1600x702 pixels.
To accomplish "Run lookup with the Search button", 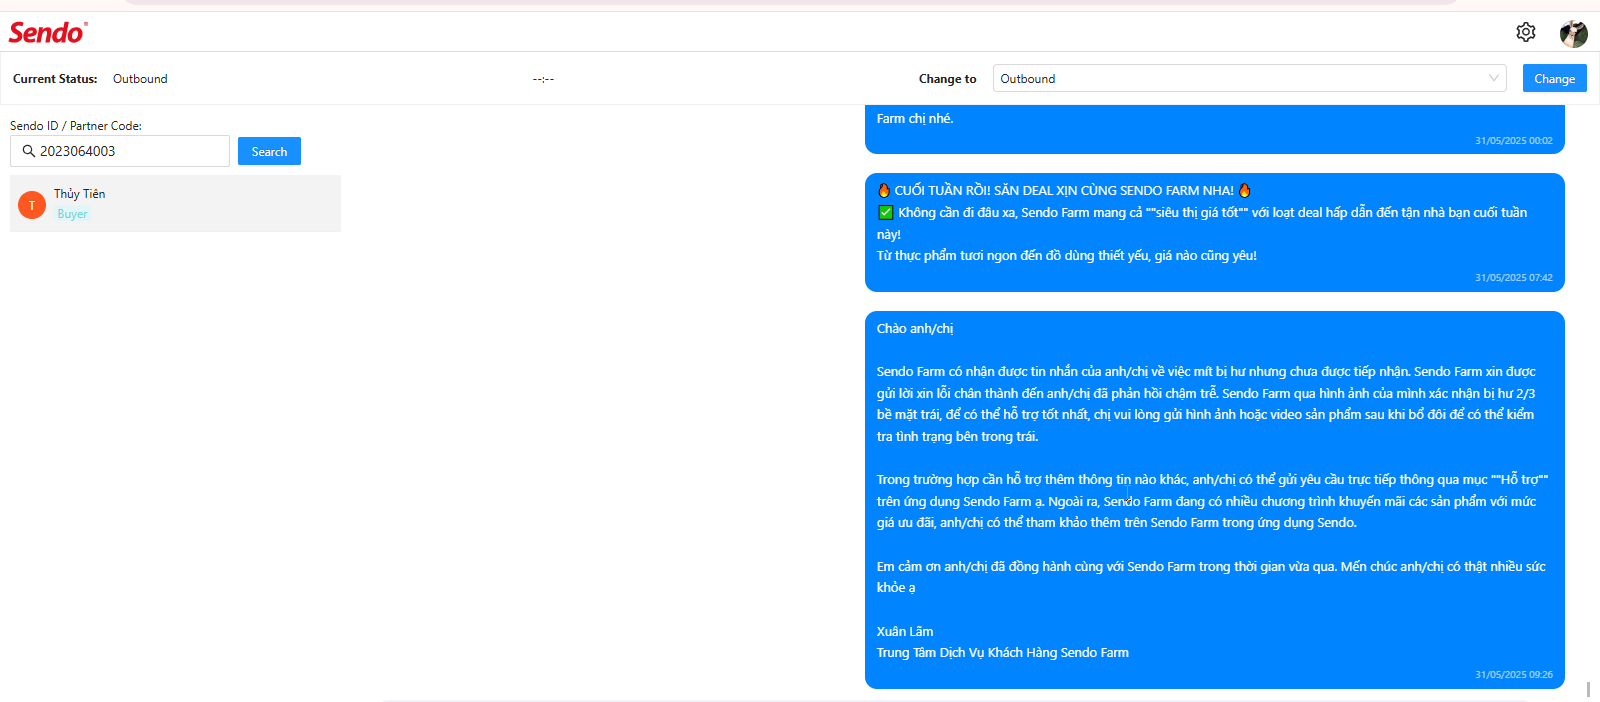I will (269, 151).
